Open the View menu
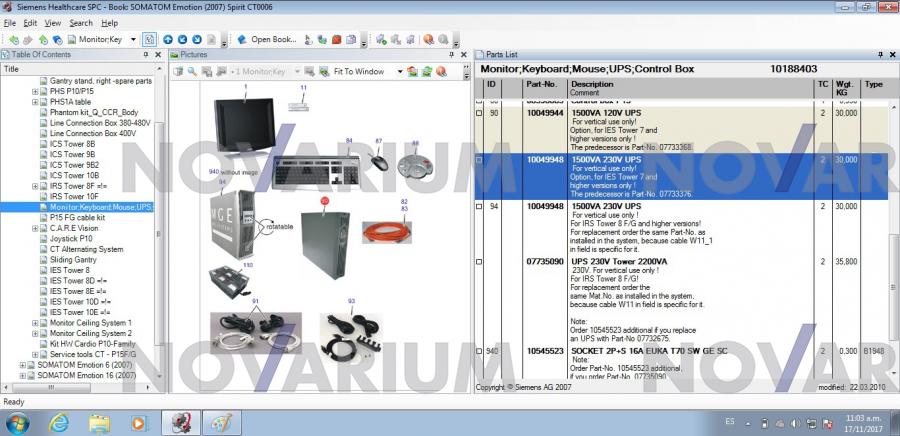The image size is (900, 436). tap(53, 23)
